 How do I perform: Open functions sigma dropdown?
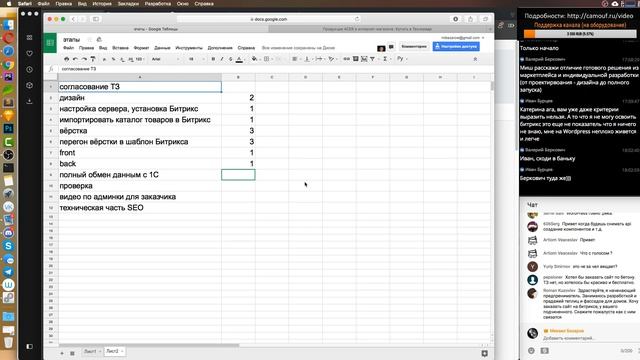tap(386, 59)
